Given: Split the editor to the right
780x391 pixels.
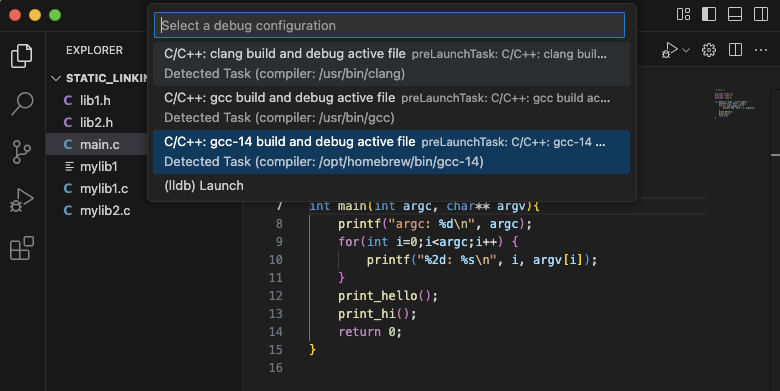Looking at the screenshot, I should coord(735,50).
